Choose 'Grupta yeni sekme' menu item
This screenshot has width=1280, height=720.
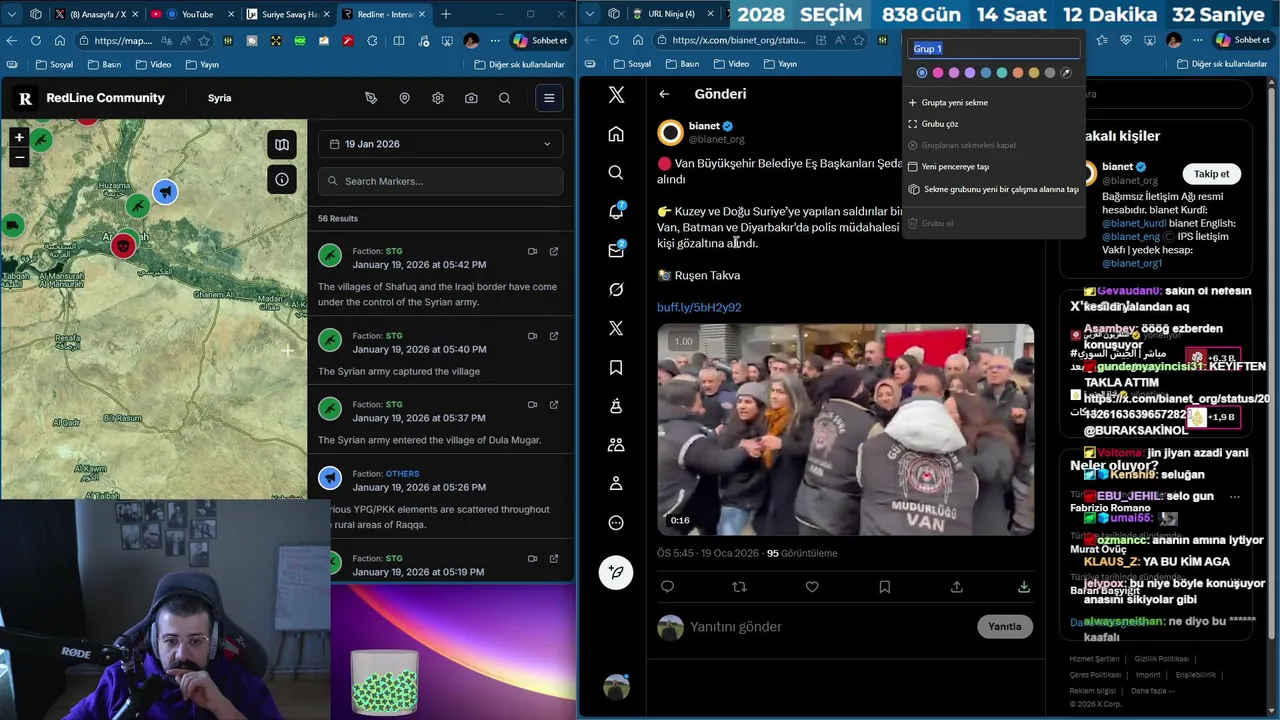[x=993, y=102]
